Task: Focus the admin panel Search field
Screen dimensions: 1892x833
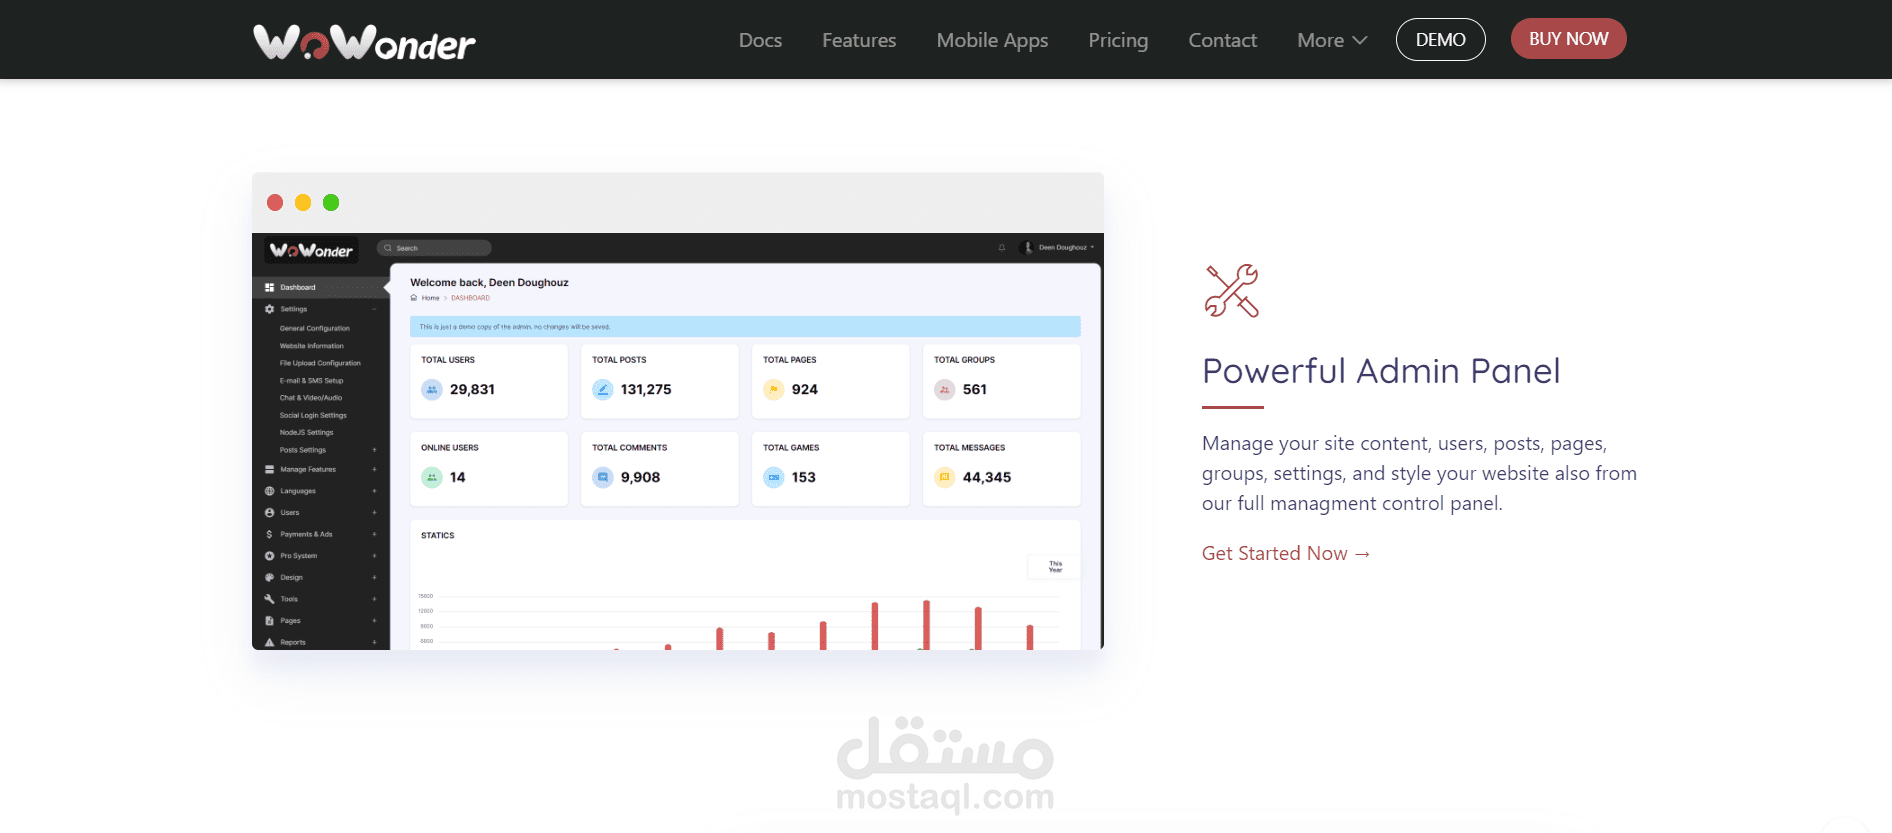Action: point(434,248)
